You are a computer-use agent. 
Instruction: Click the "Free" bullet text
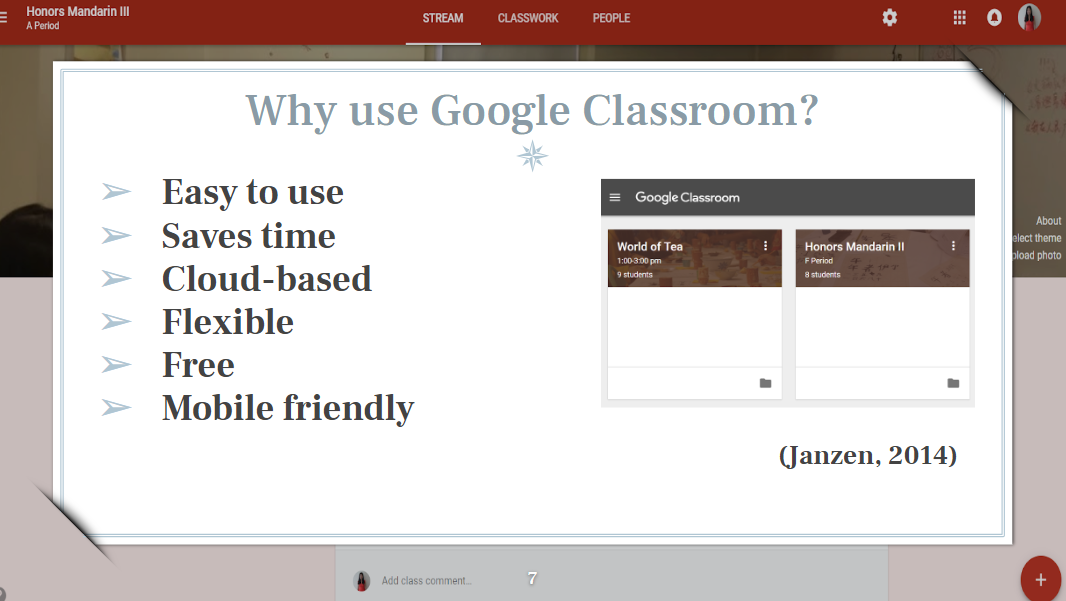199,364
